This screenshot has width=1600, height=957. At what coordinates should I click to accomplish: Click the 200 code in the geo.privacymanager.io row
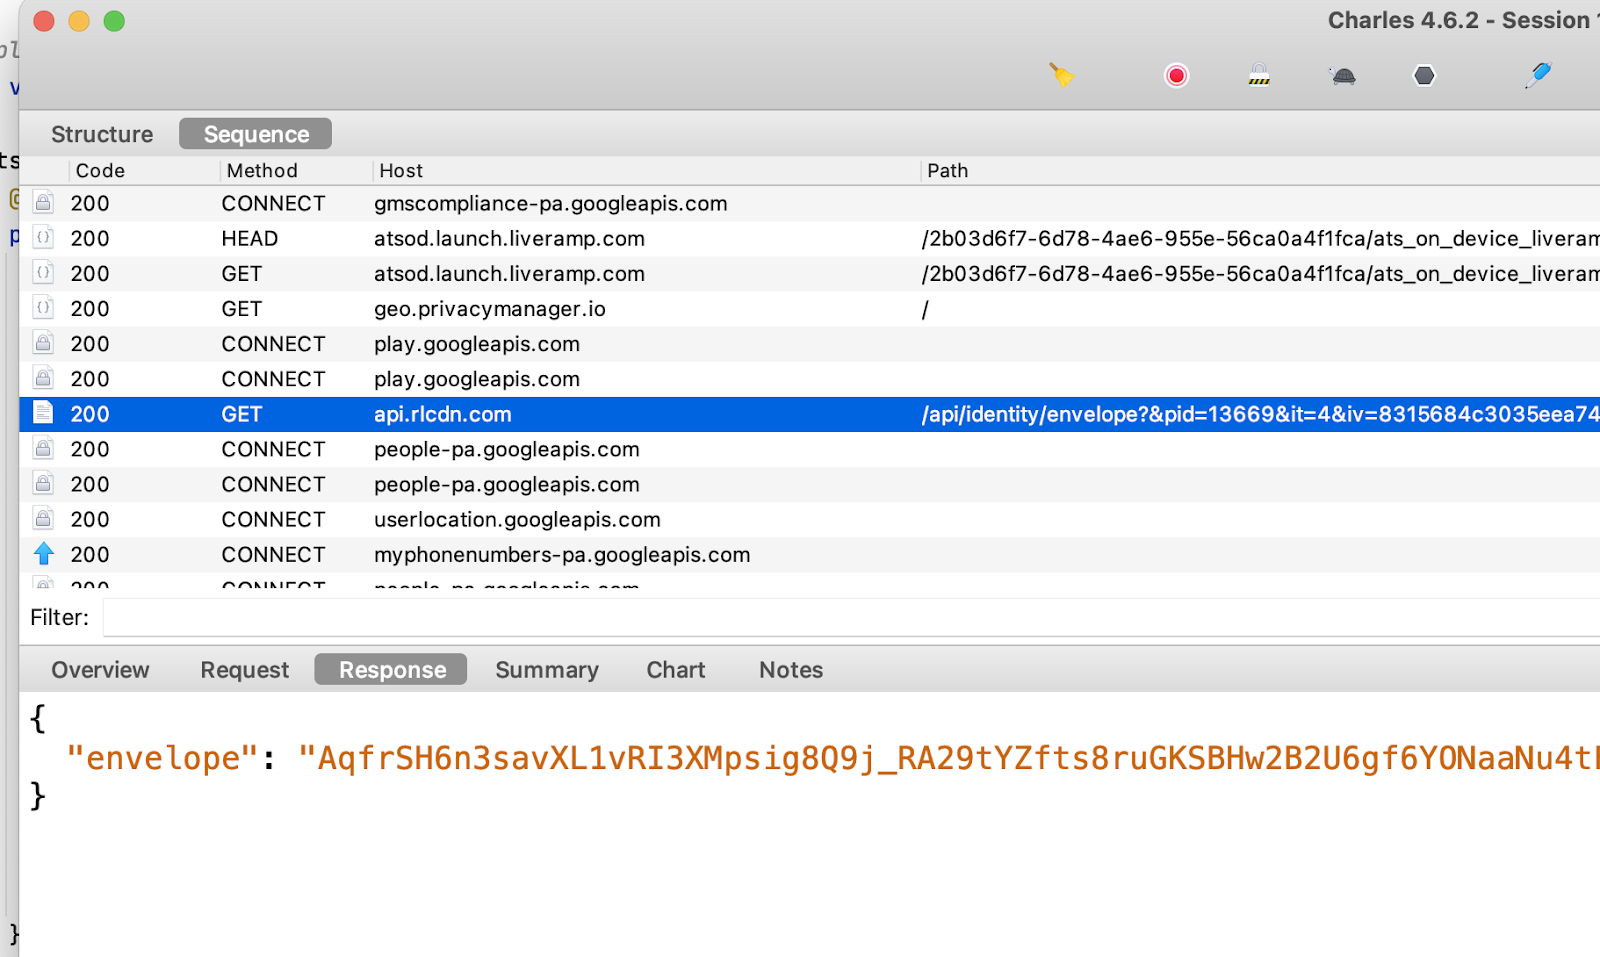(90, 308)
